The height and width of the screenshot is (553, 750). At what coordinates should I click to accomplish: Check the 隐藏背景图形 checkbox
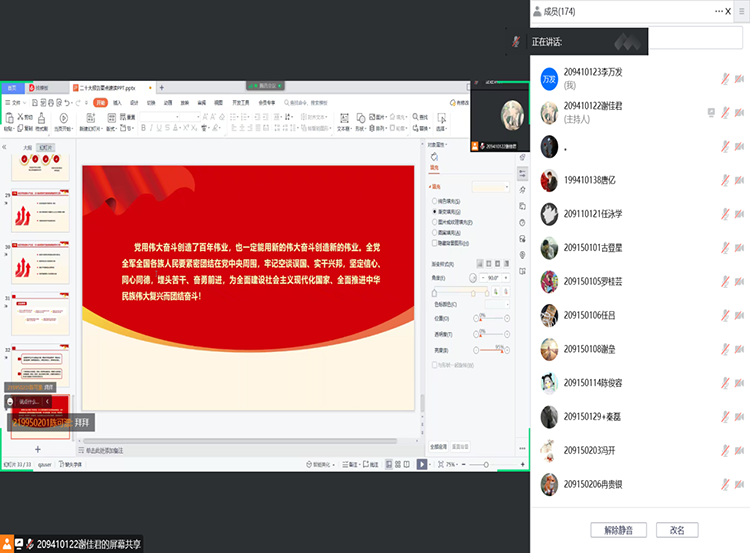433,241
